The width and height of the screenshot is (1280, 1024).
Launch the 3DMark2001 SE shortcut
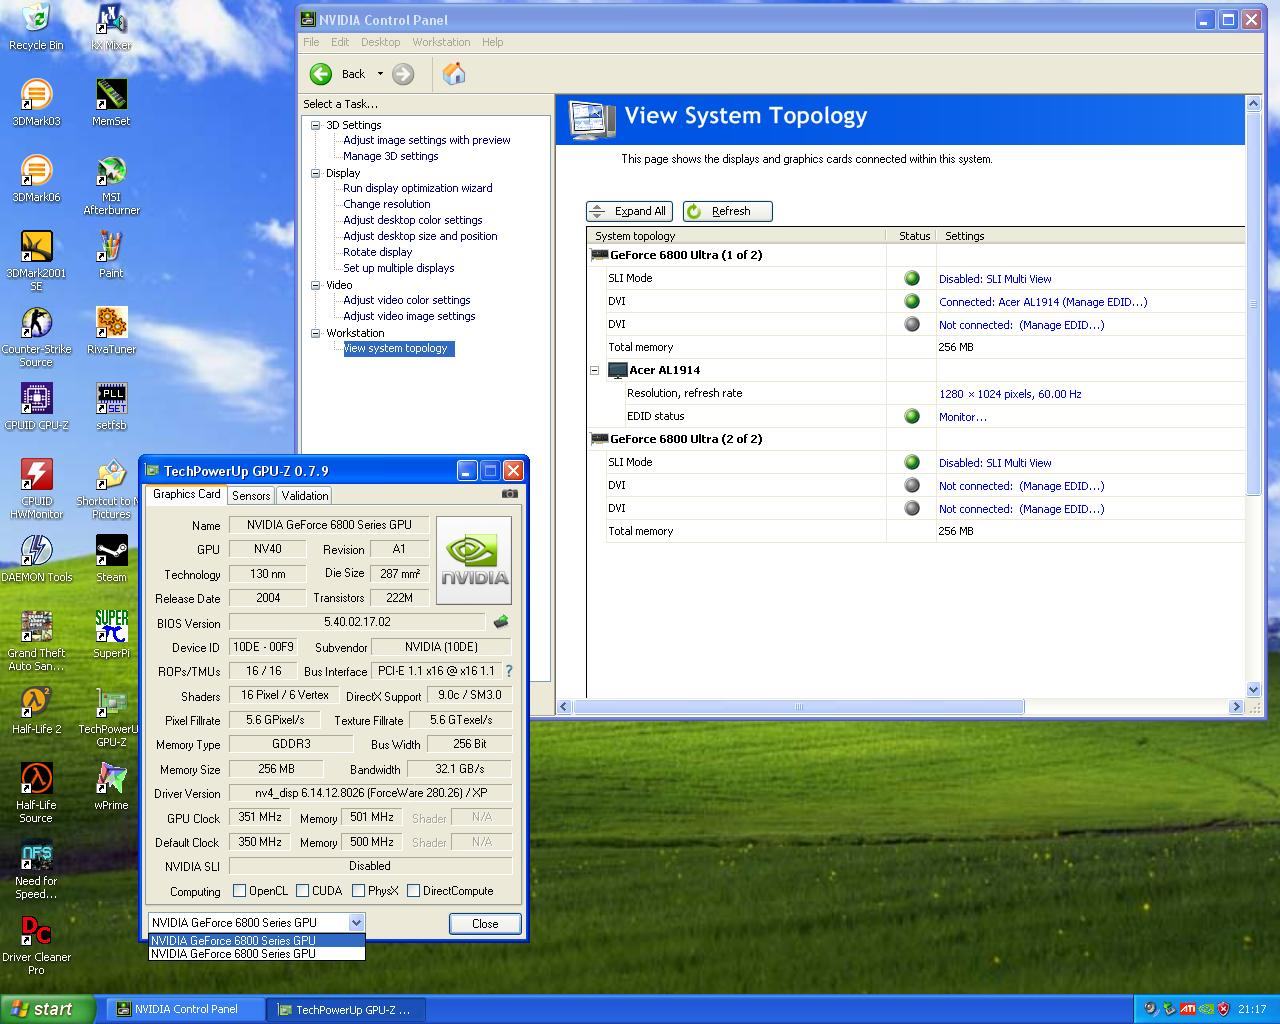pyautogui.click(x=36, y=261)
